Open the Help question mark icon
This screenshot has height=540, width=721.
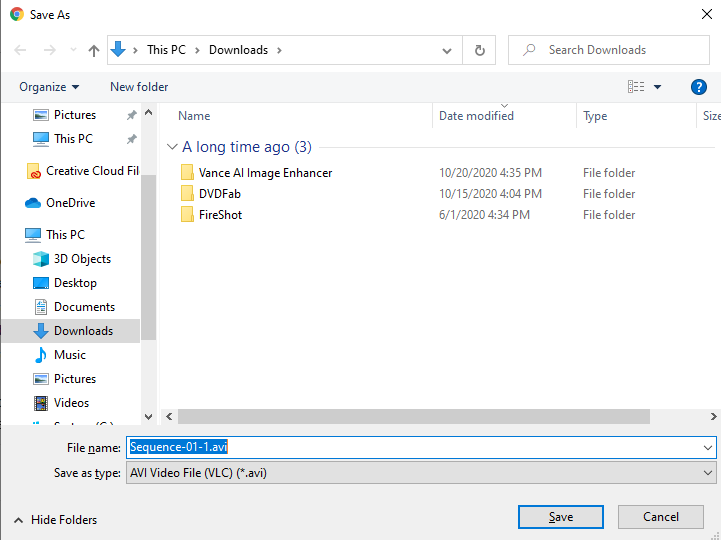(x=699, y=87)
